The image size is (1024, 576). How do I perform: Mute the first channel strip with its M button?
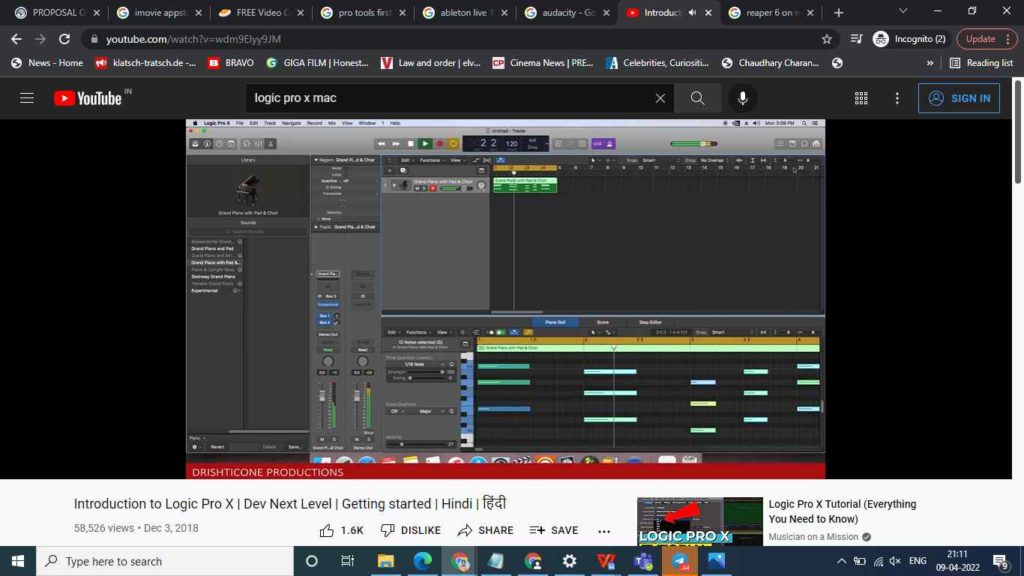(x=322, y=439)
